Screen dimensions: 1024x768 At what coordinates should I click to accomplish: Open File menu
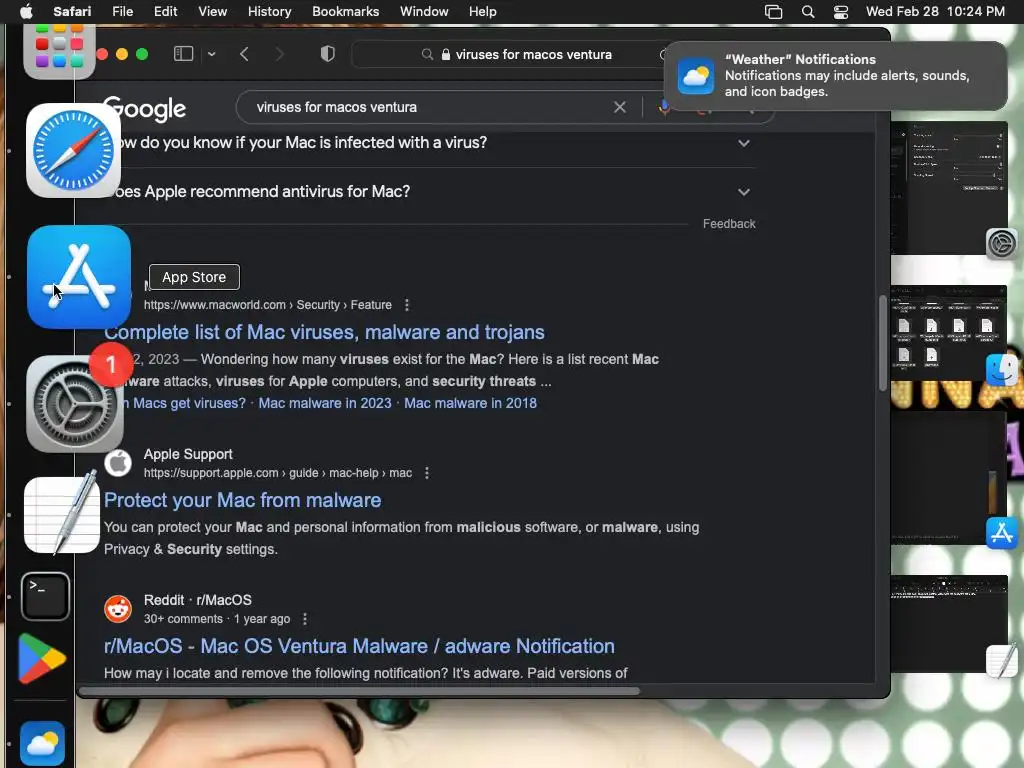(122, 12)
